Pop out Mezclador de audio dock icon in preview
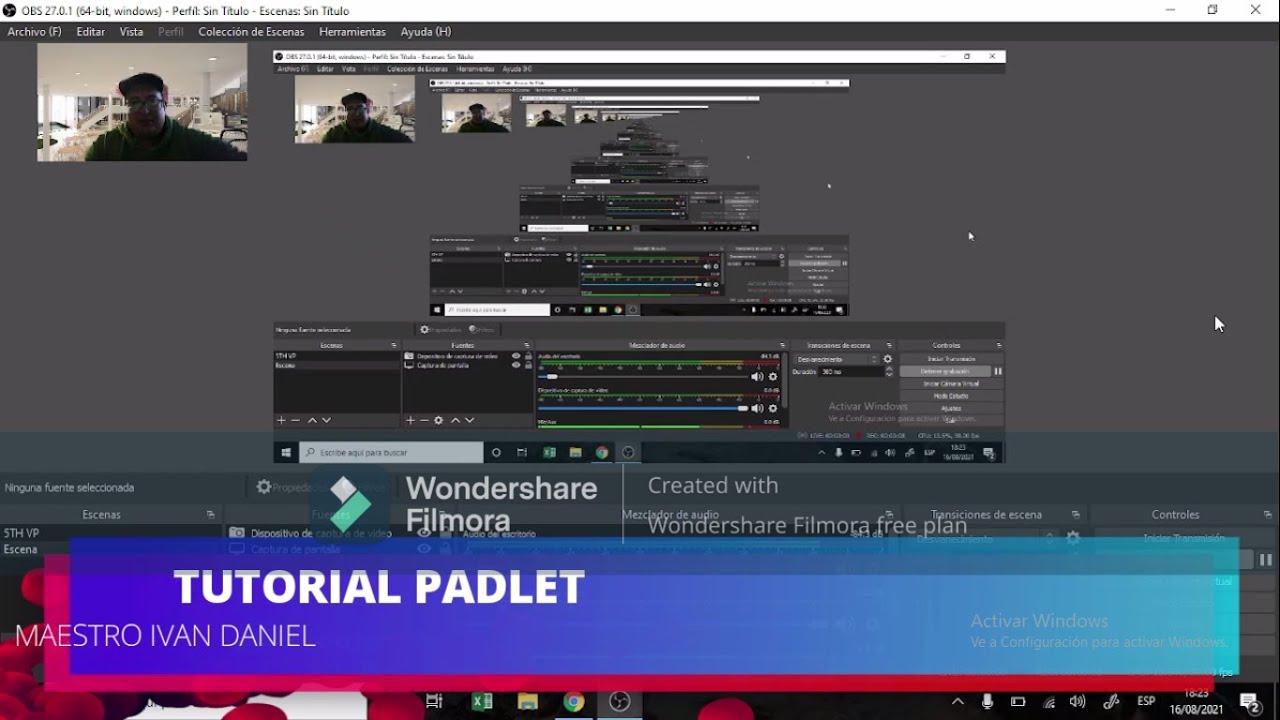1280x720 pixels. point(781,345)
